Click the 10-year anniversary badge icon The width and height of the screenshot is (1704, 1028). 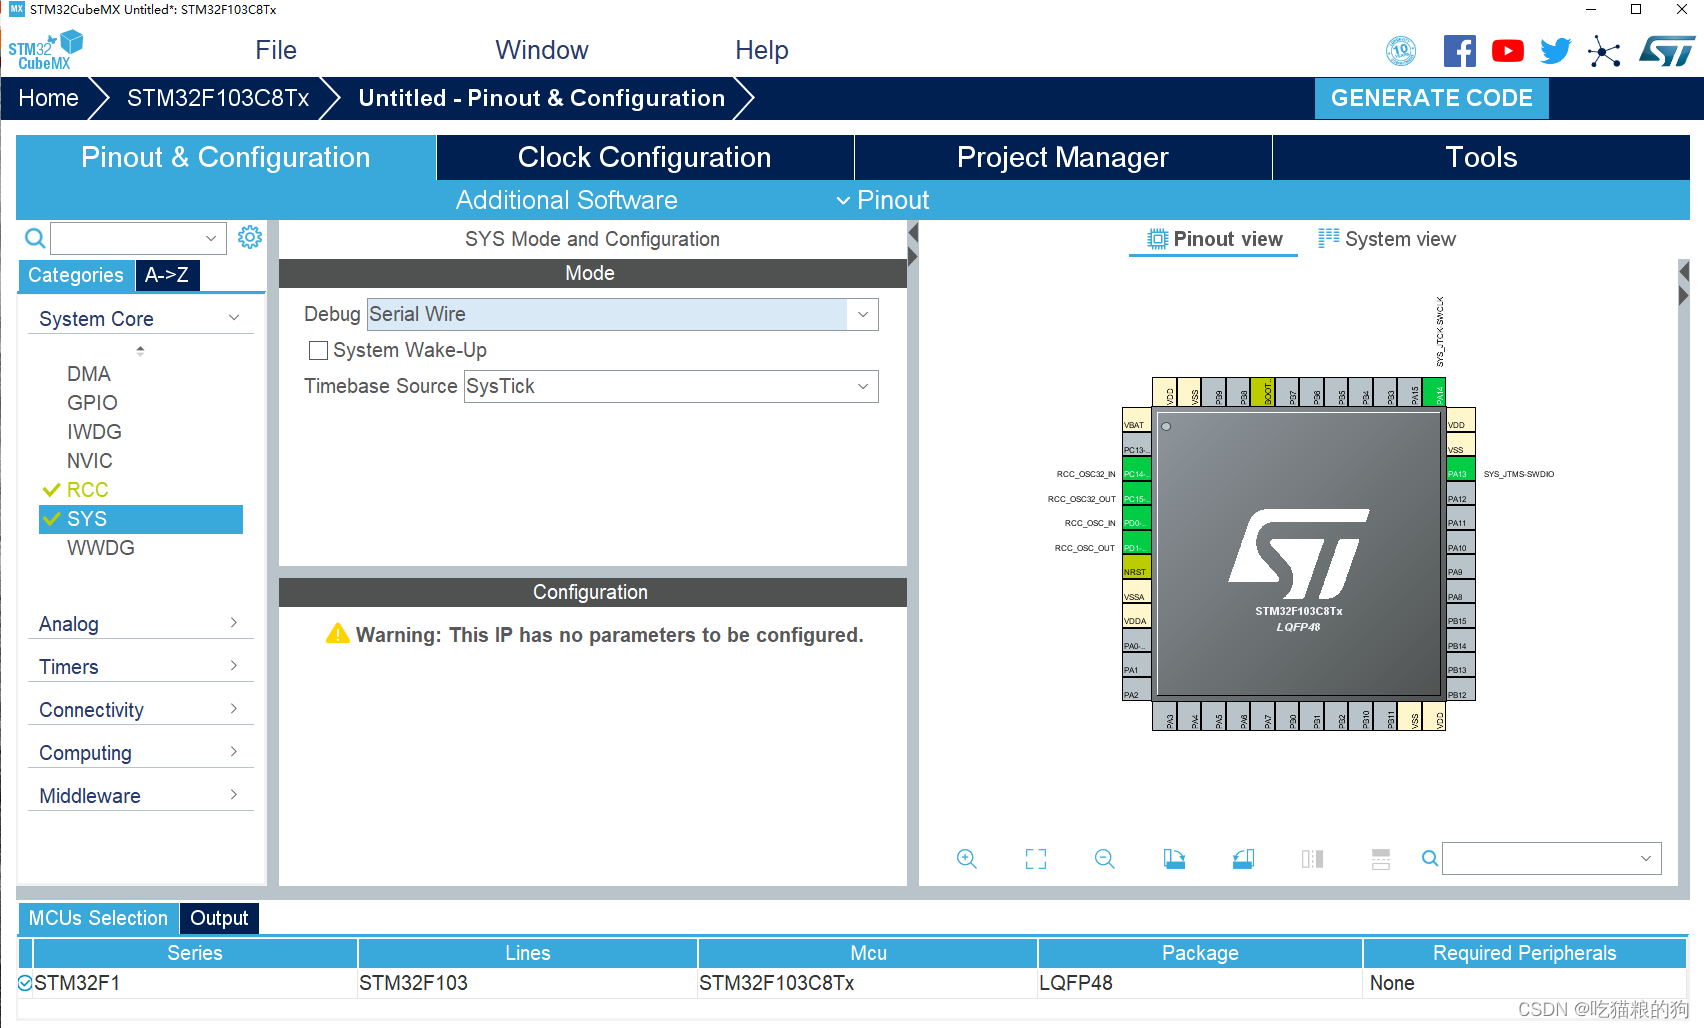[1401, 50]
